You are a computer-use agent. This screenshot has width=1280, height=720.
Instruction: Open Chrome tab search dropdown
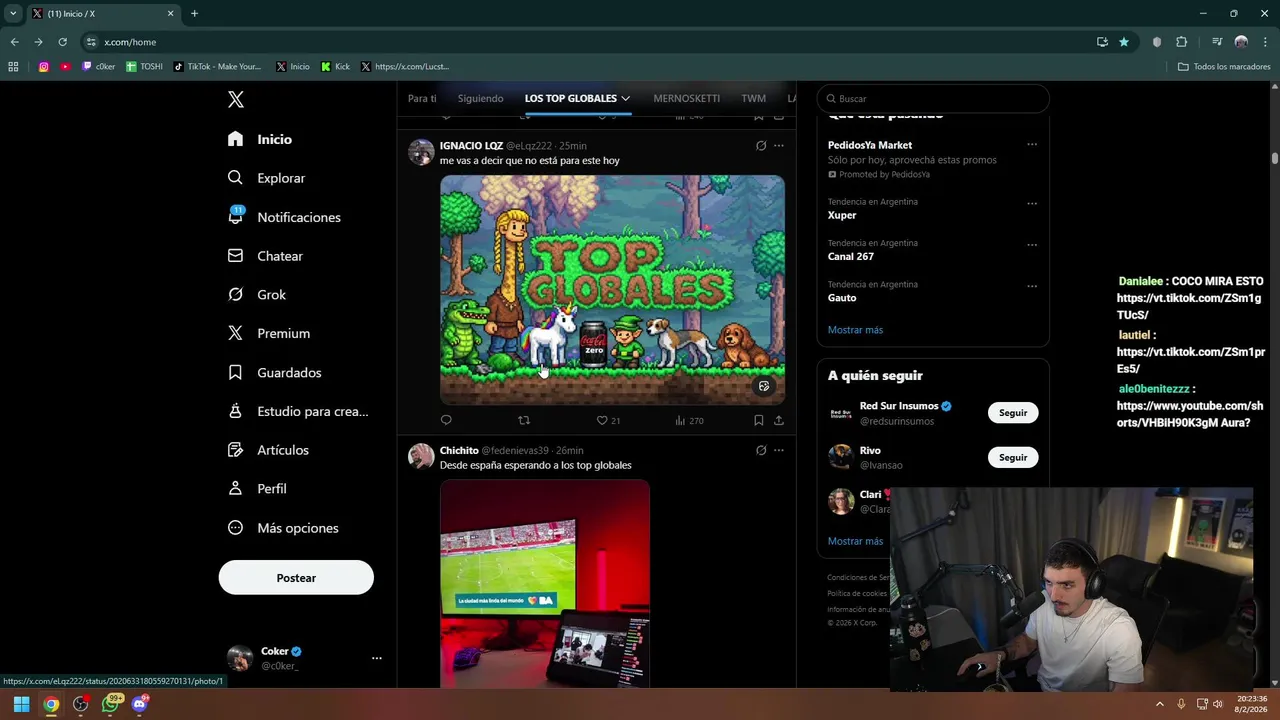click(13, 14)
